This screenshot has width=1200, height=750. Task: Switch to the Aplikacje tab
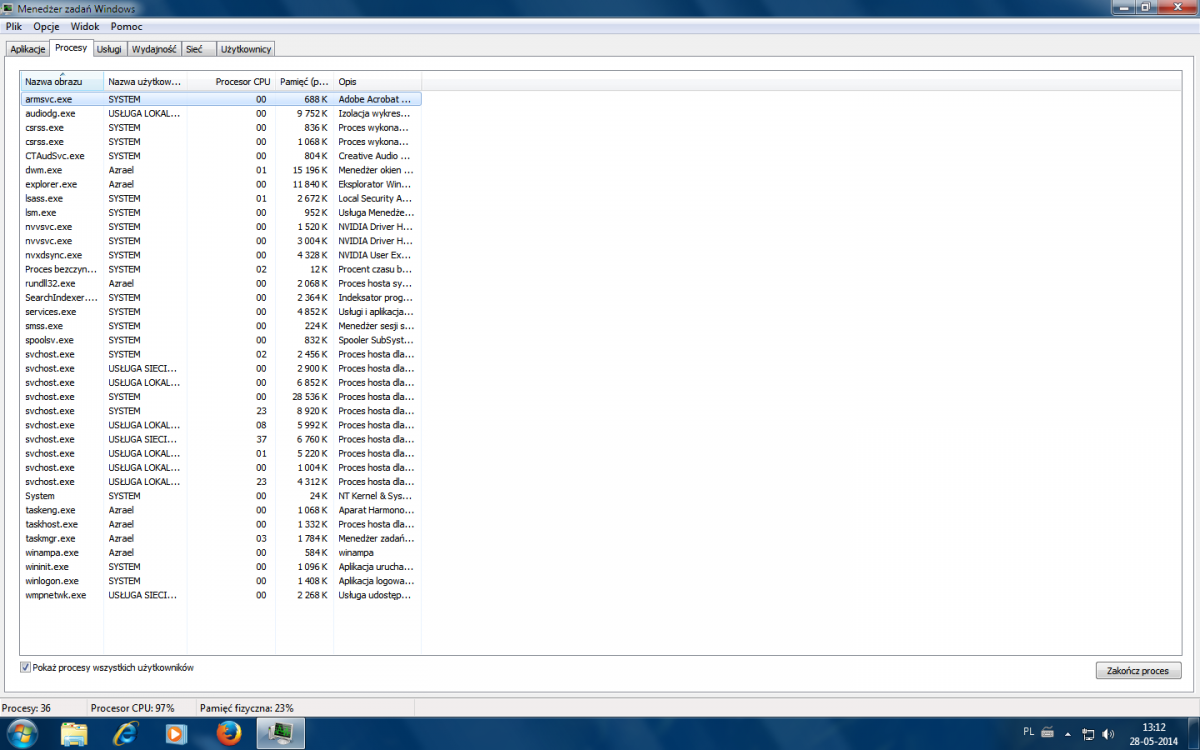coord(28,49)
